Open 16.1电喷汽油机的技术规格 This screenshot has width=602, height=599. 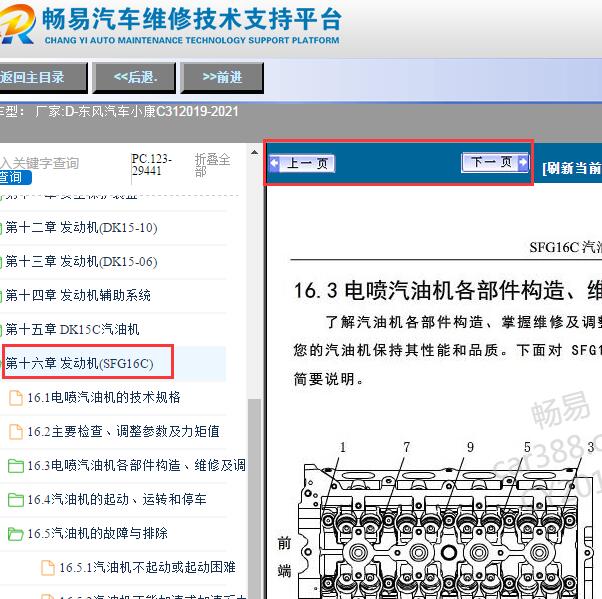104,397
